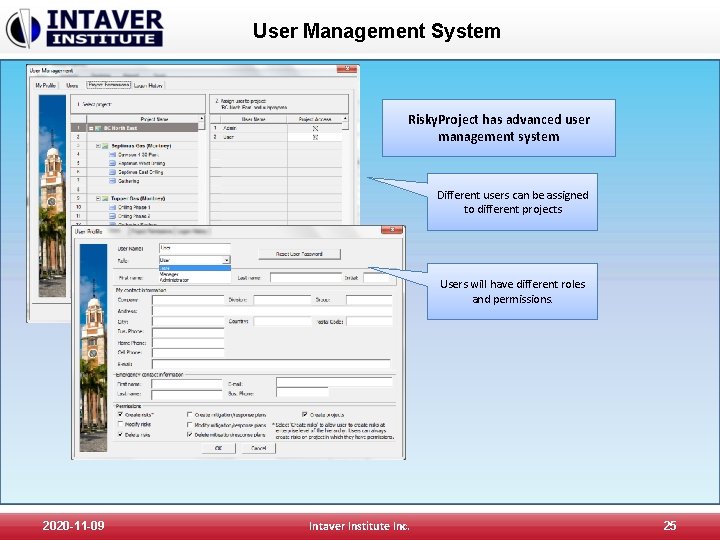The width and height of the screenshot is (720, 540).
Task: Uncheck the Create projects permission
Action: 305,415
